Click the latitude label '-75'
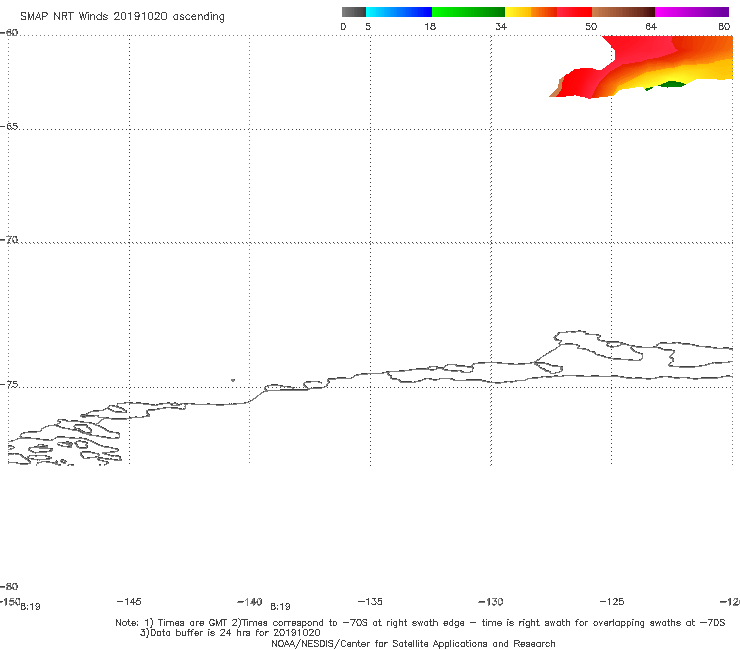The image size is (740, 650). click(9, 384)
